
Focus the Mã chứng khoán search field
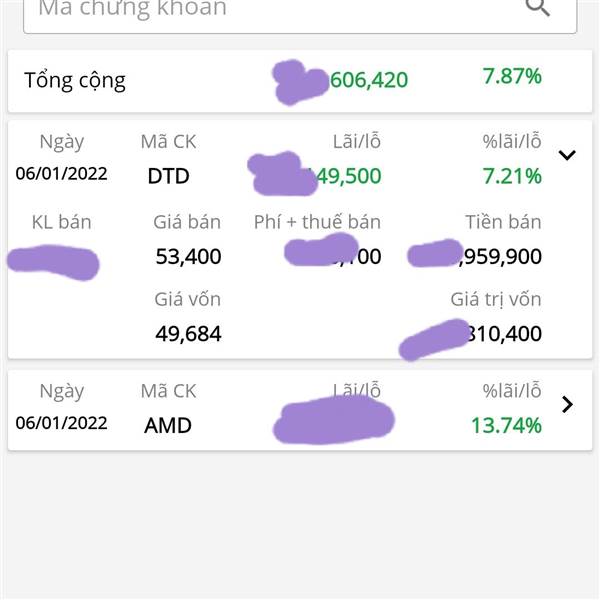pos(300,16)
